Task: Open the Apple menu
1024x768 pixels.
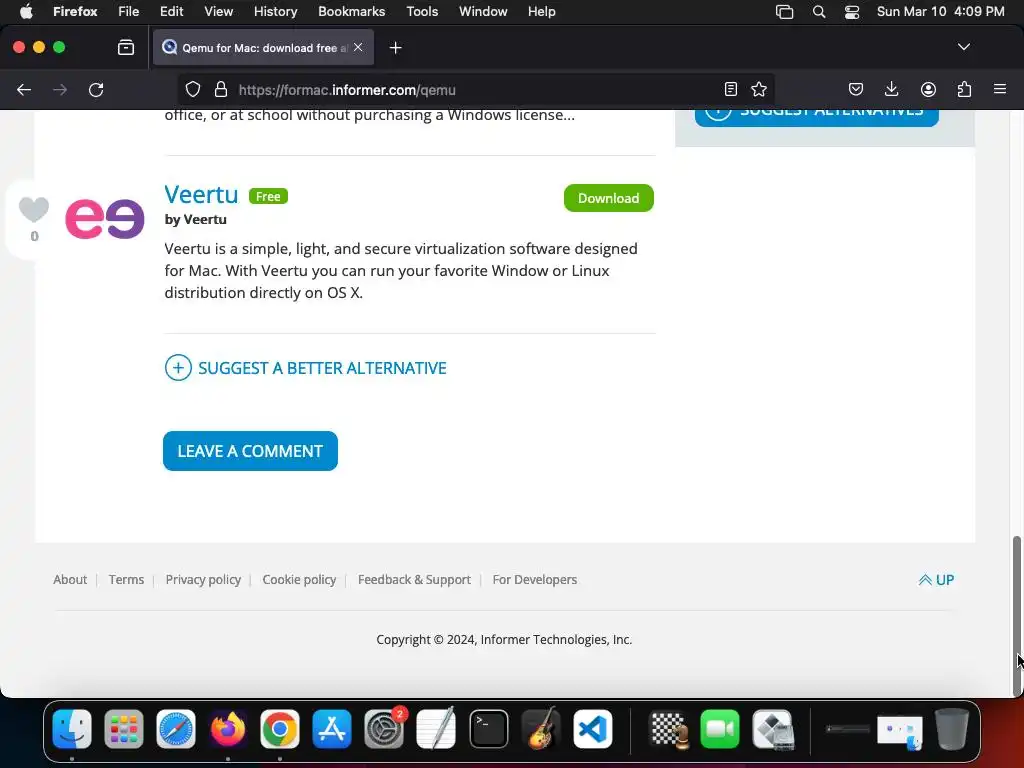Action: (x=25, y=11)
